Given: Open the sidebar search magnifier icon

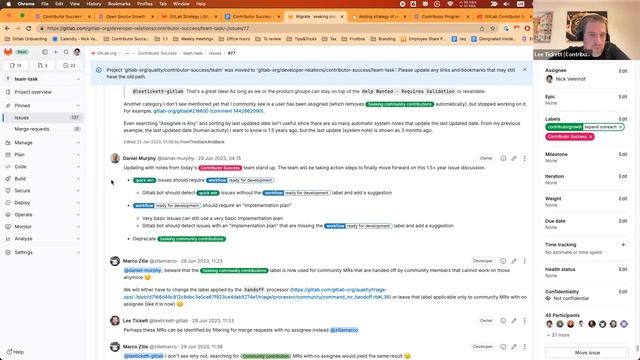Looking at the screenshot, I should pos(66,52).
